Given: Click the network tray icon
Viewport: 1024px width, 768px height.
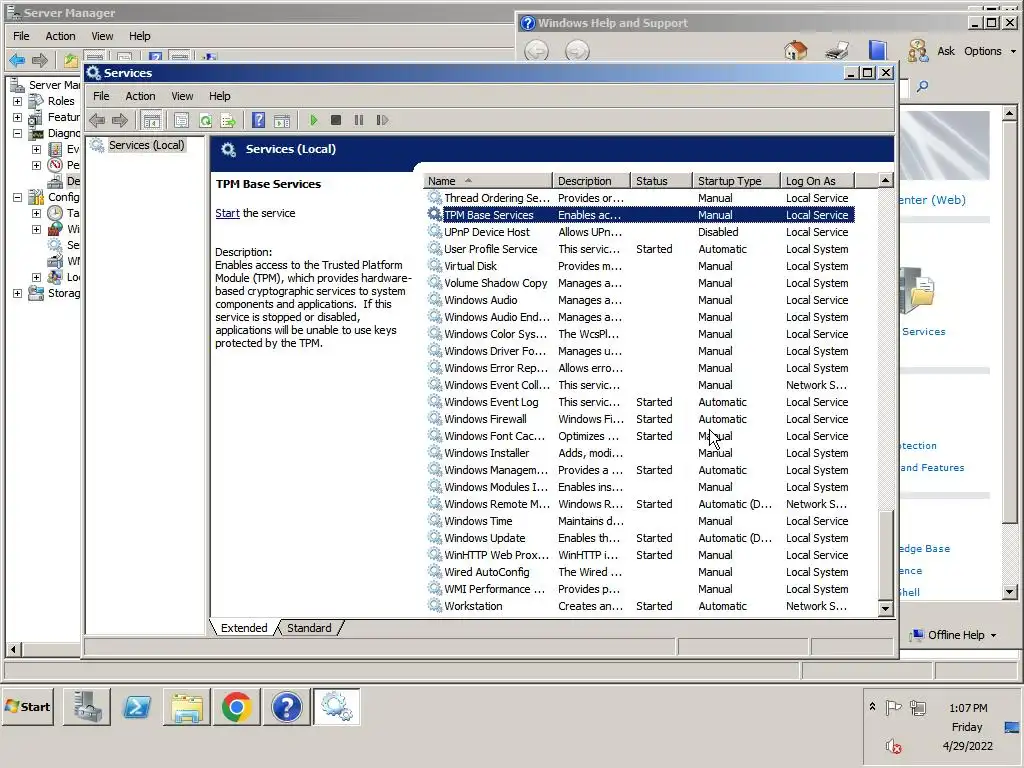Looking at the screenshot, I should (x=918, y=707).
